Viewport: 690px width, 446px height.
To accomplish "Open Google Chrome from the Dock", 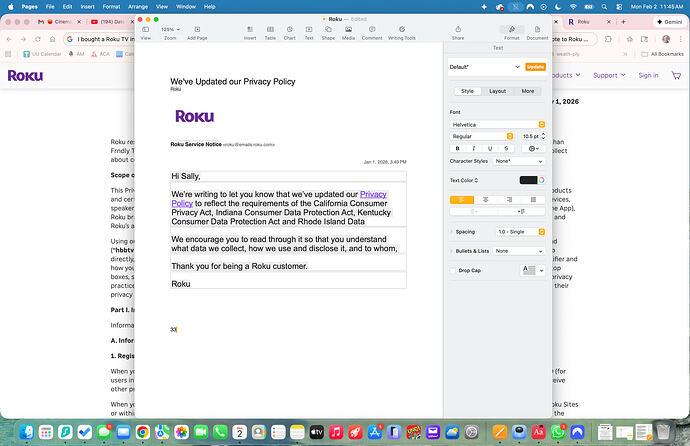I will pyautogui.click(x=143, y=432).
